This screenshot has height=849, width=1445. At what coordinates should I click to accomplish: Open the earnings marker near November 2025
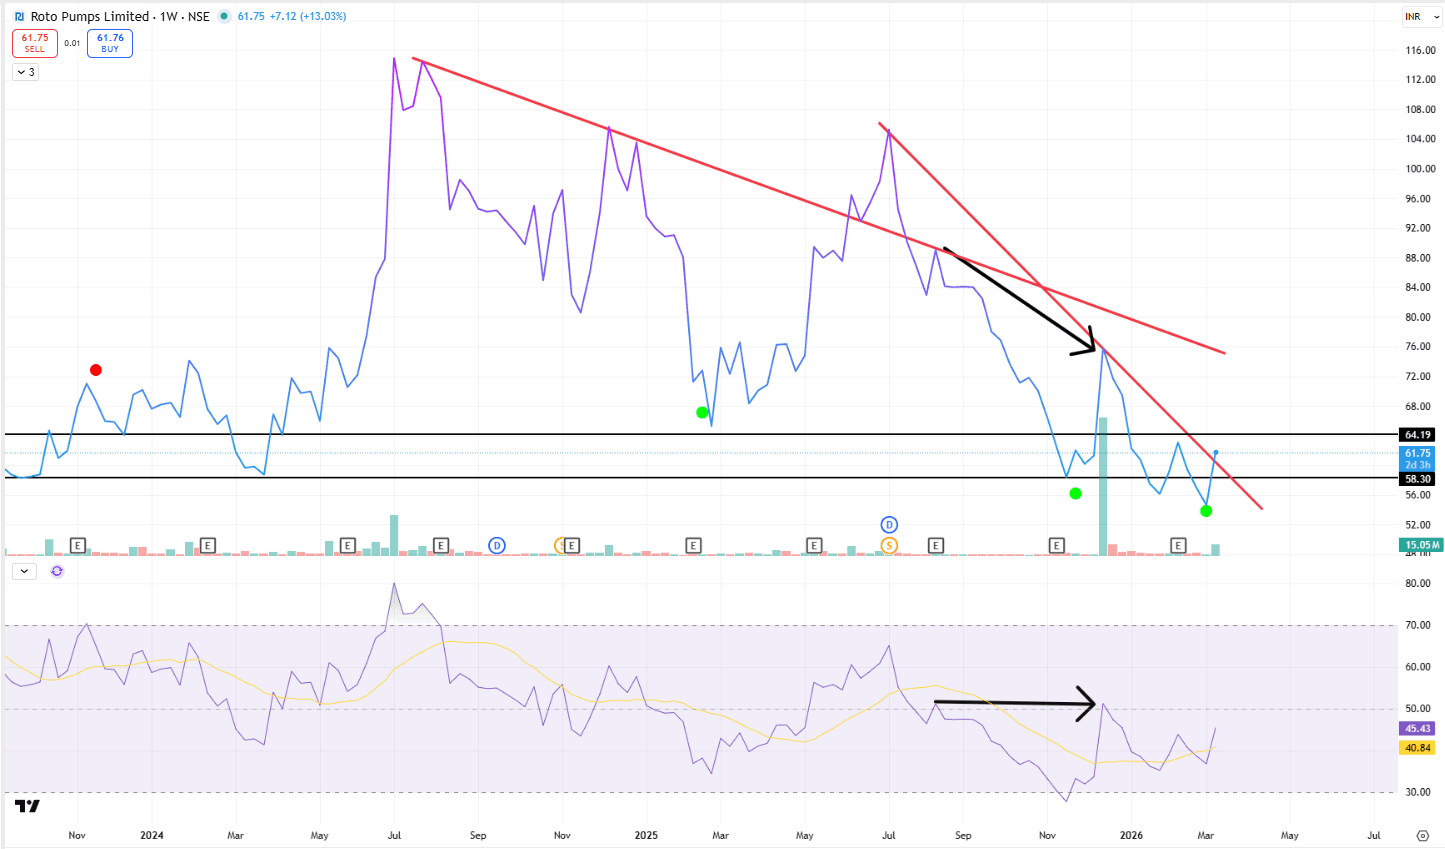(x=1057, y=545)
